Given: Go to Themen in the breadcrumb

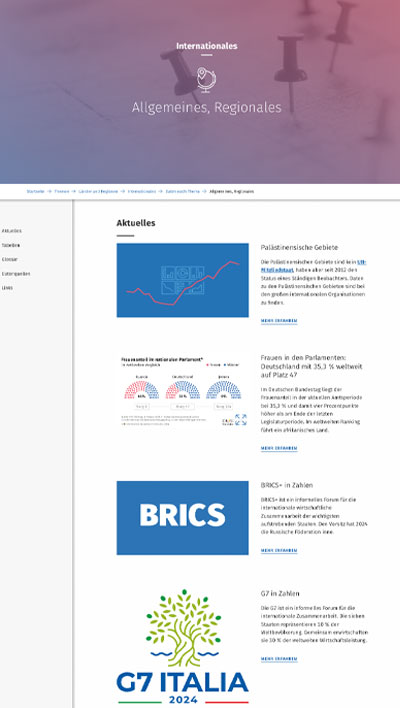Looking at the screenshot, I should tap(62, 191).
